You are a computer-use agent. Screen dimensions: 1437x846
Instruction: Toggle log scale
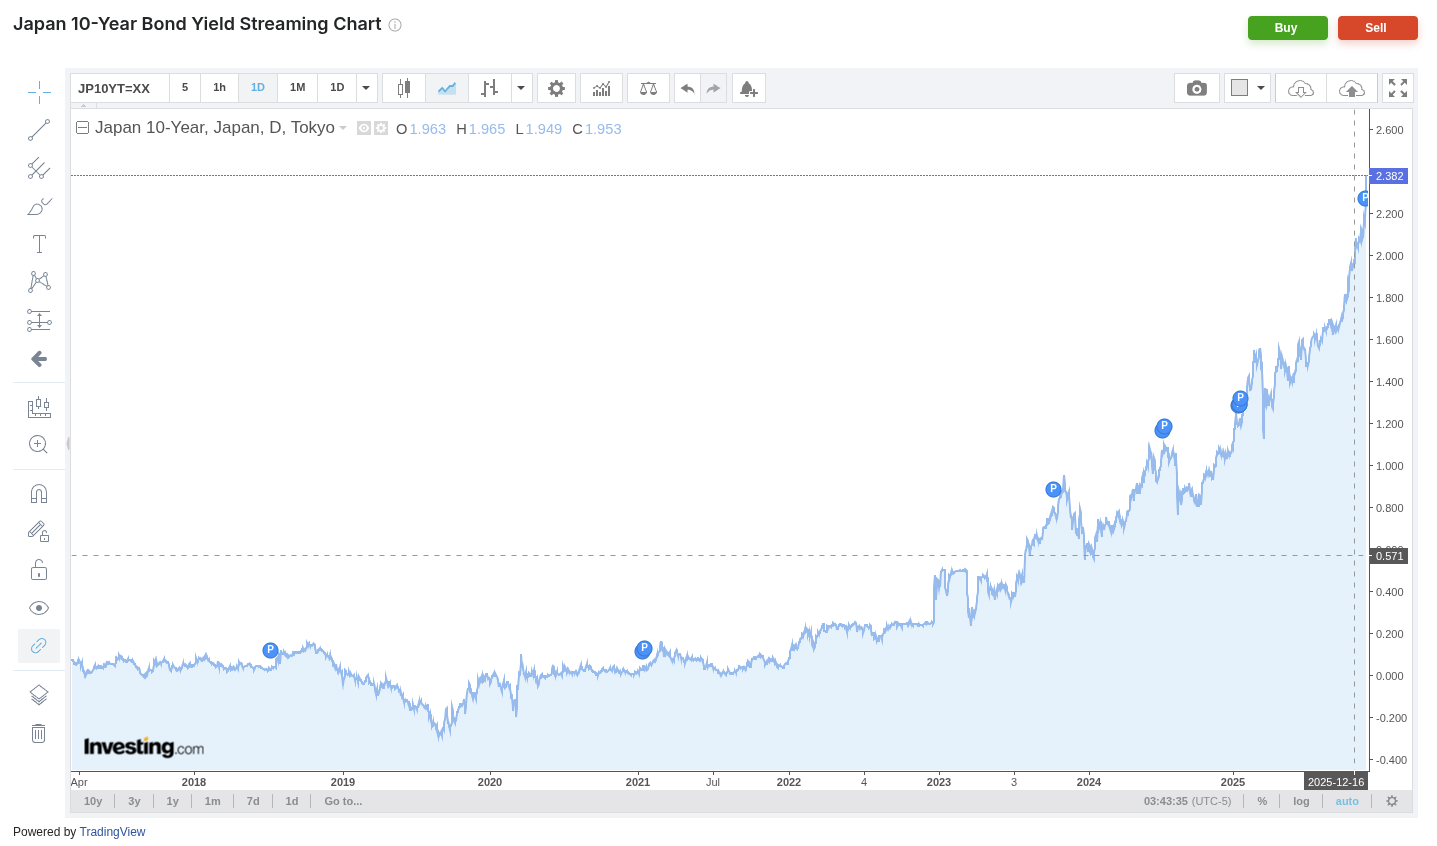click(1301, 801)
